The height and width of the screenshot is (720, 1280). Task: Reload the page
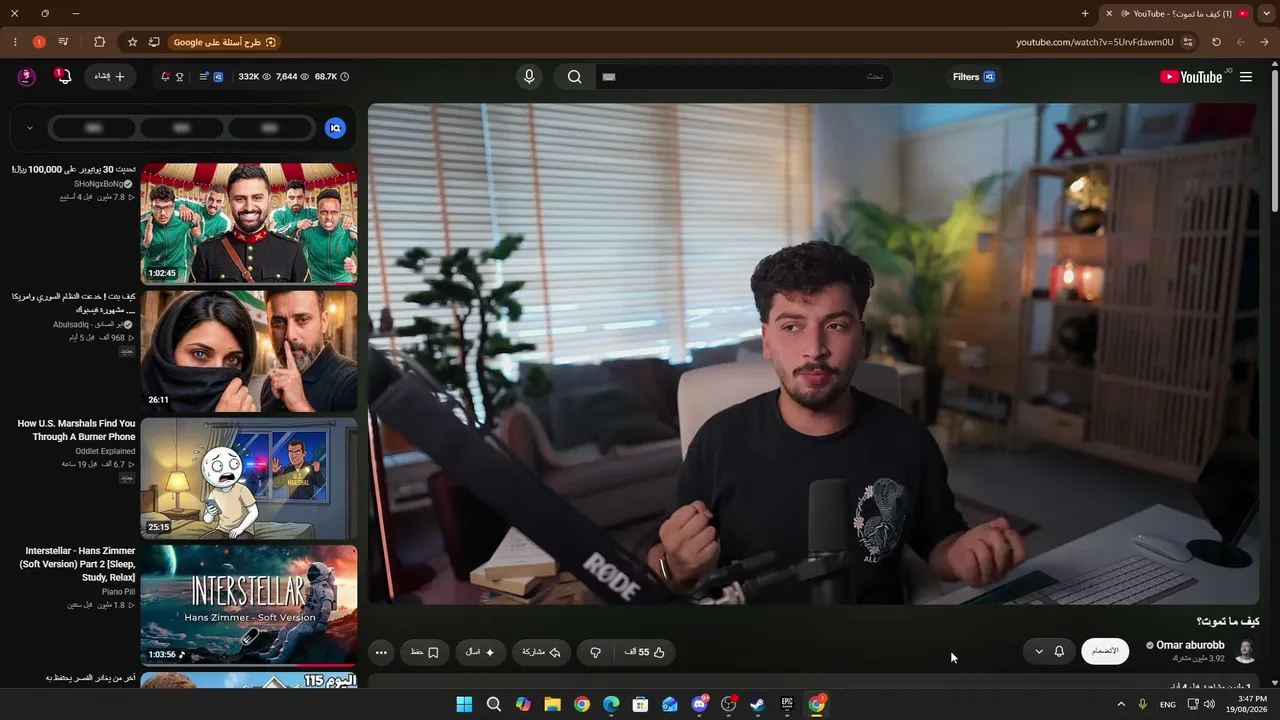[1216, 42]
